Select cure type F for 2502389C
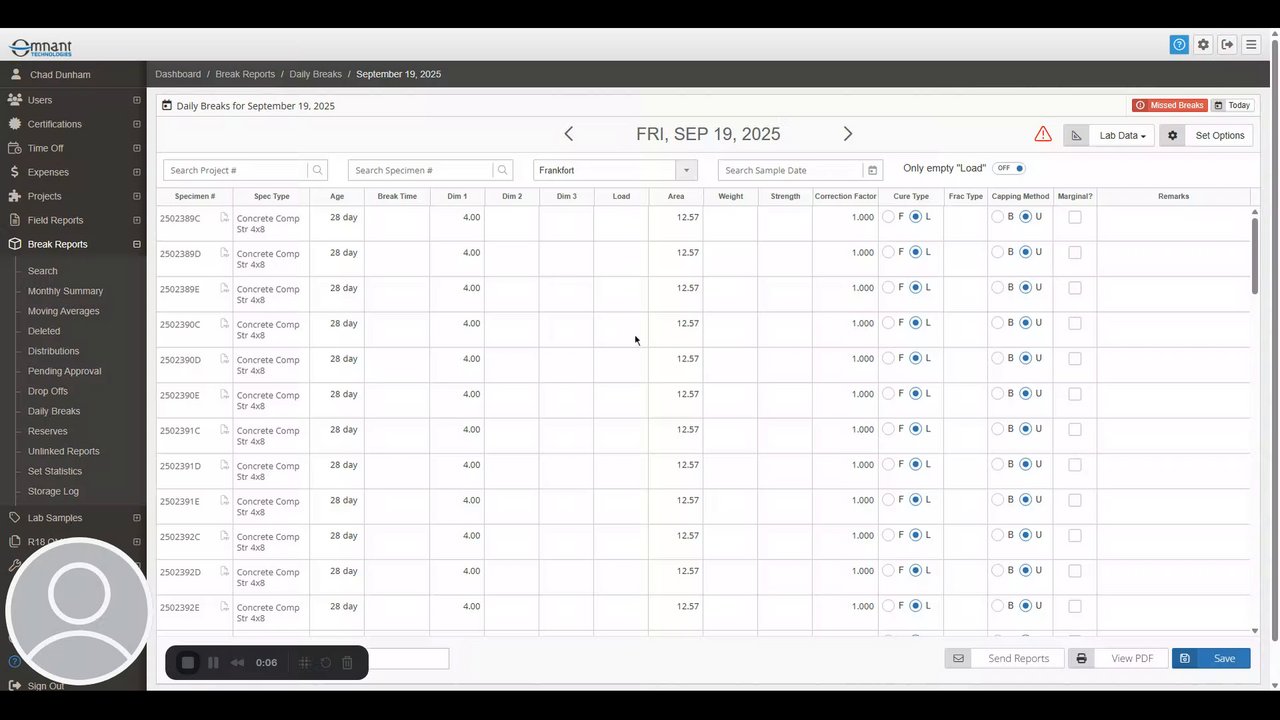This screenshot has width=1280, height=720. pyautogui.click(x=888, y=217)
